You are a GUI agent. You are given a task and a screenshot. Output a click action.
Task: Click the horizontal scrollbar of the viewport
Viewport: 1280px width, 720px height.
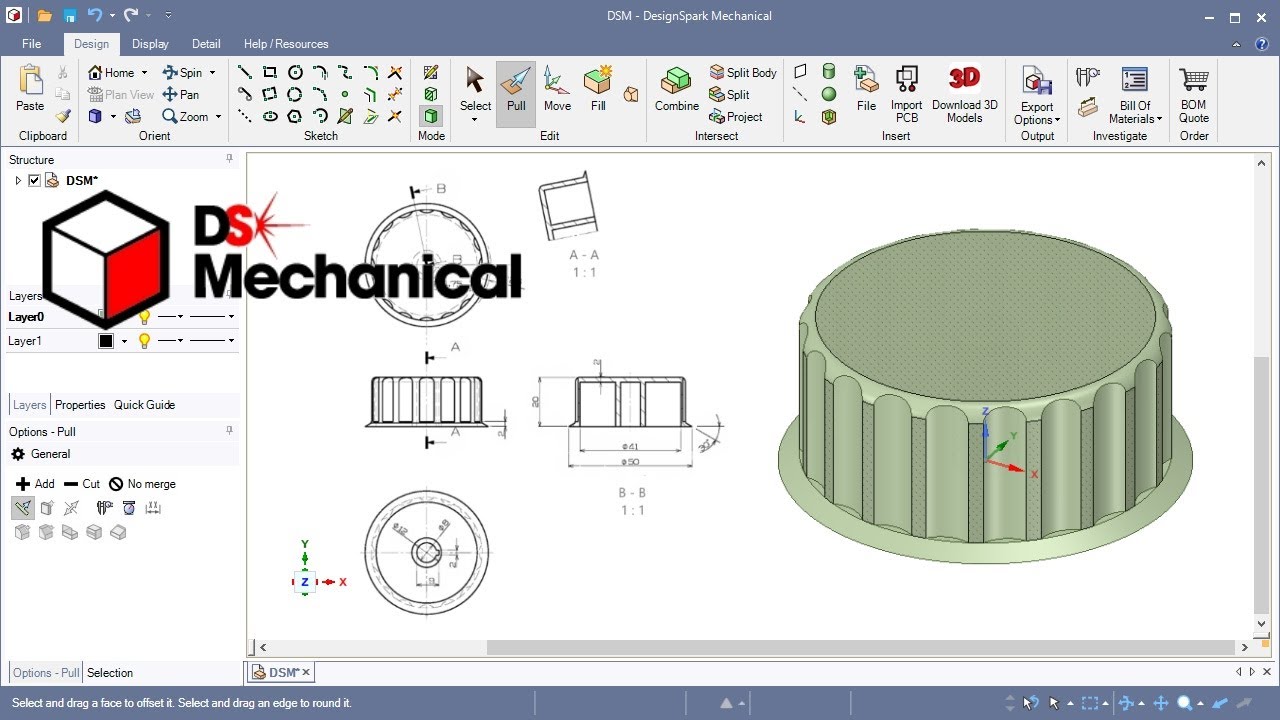860,648
